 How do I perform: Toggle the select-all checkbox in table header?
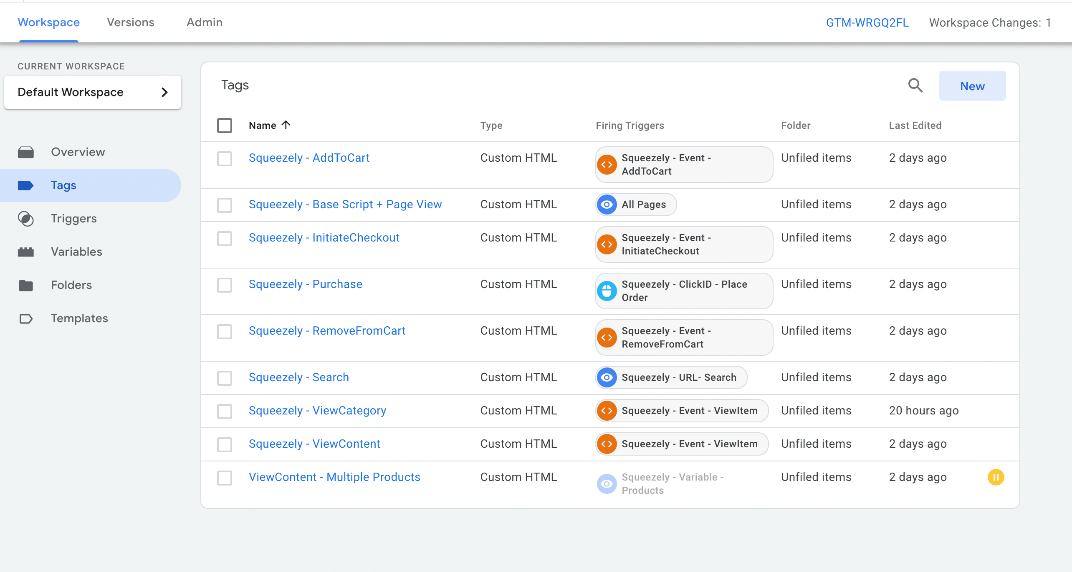click(225, 126)
